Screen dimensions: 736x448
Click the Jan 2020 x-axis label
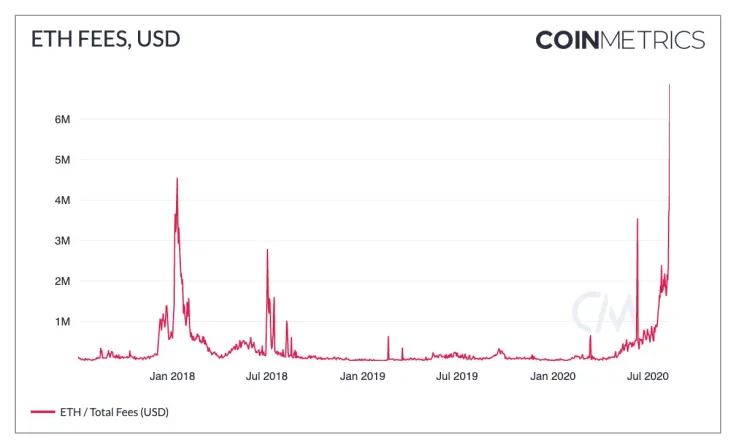click(552, 376)
